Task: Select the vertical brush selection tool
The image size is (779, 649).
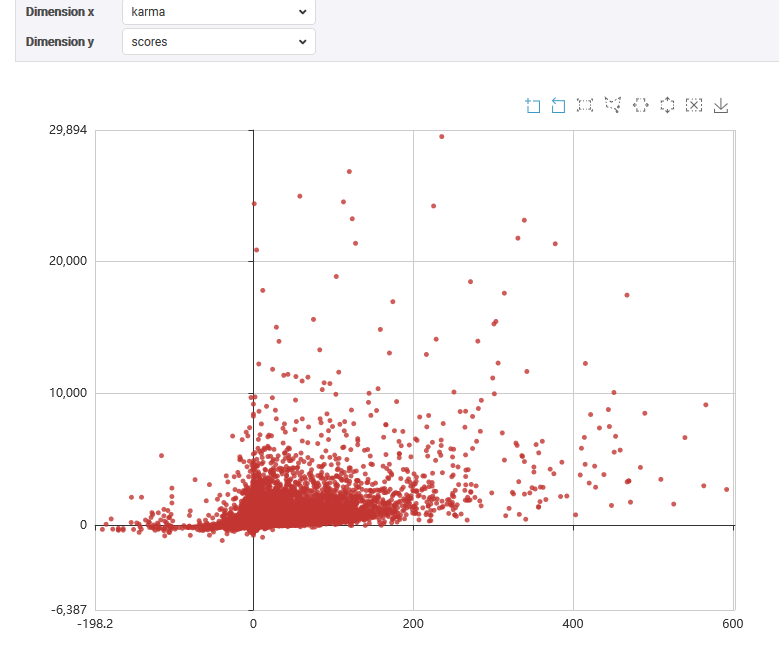Action: (667, 105)
